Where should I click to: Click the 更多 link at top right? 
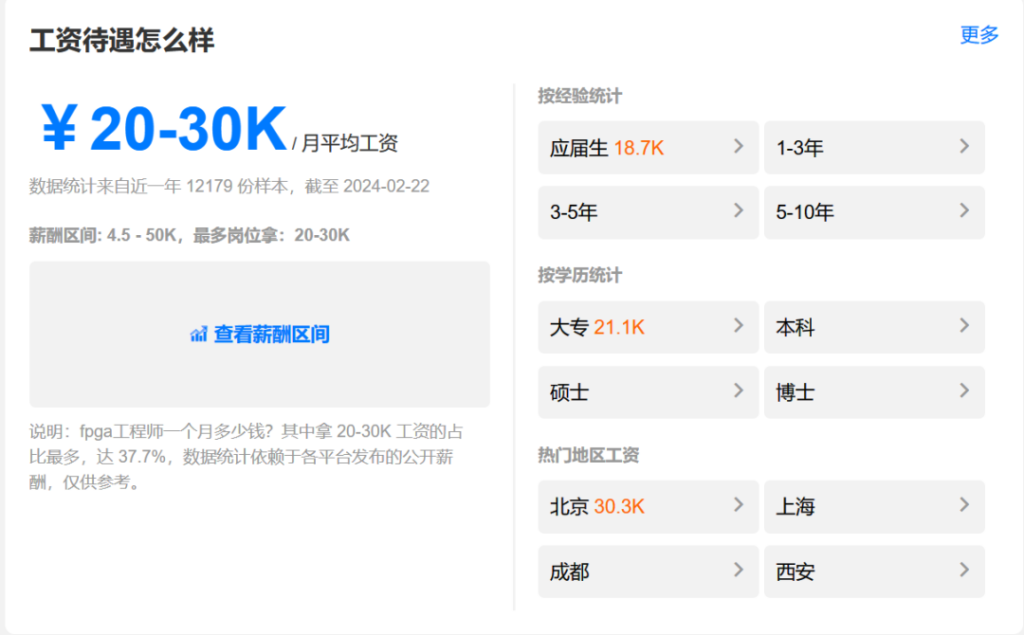point(979,35)
